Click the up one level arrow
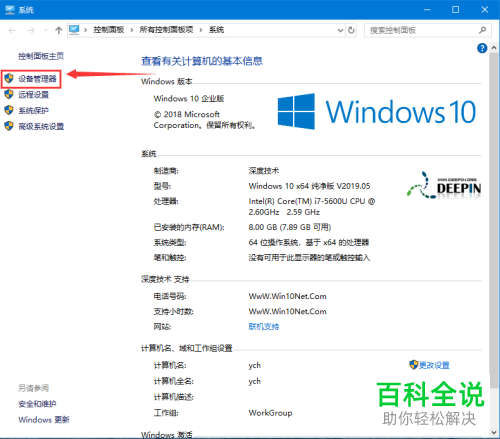Image resolution: width=500 pixels, height=439 pixels. click(59, 30)
